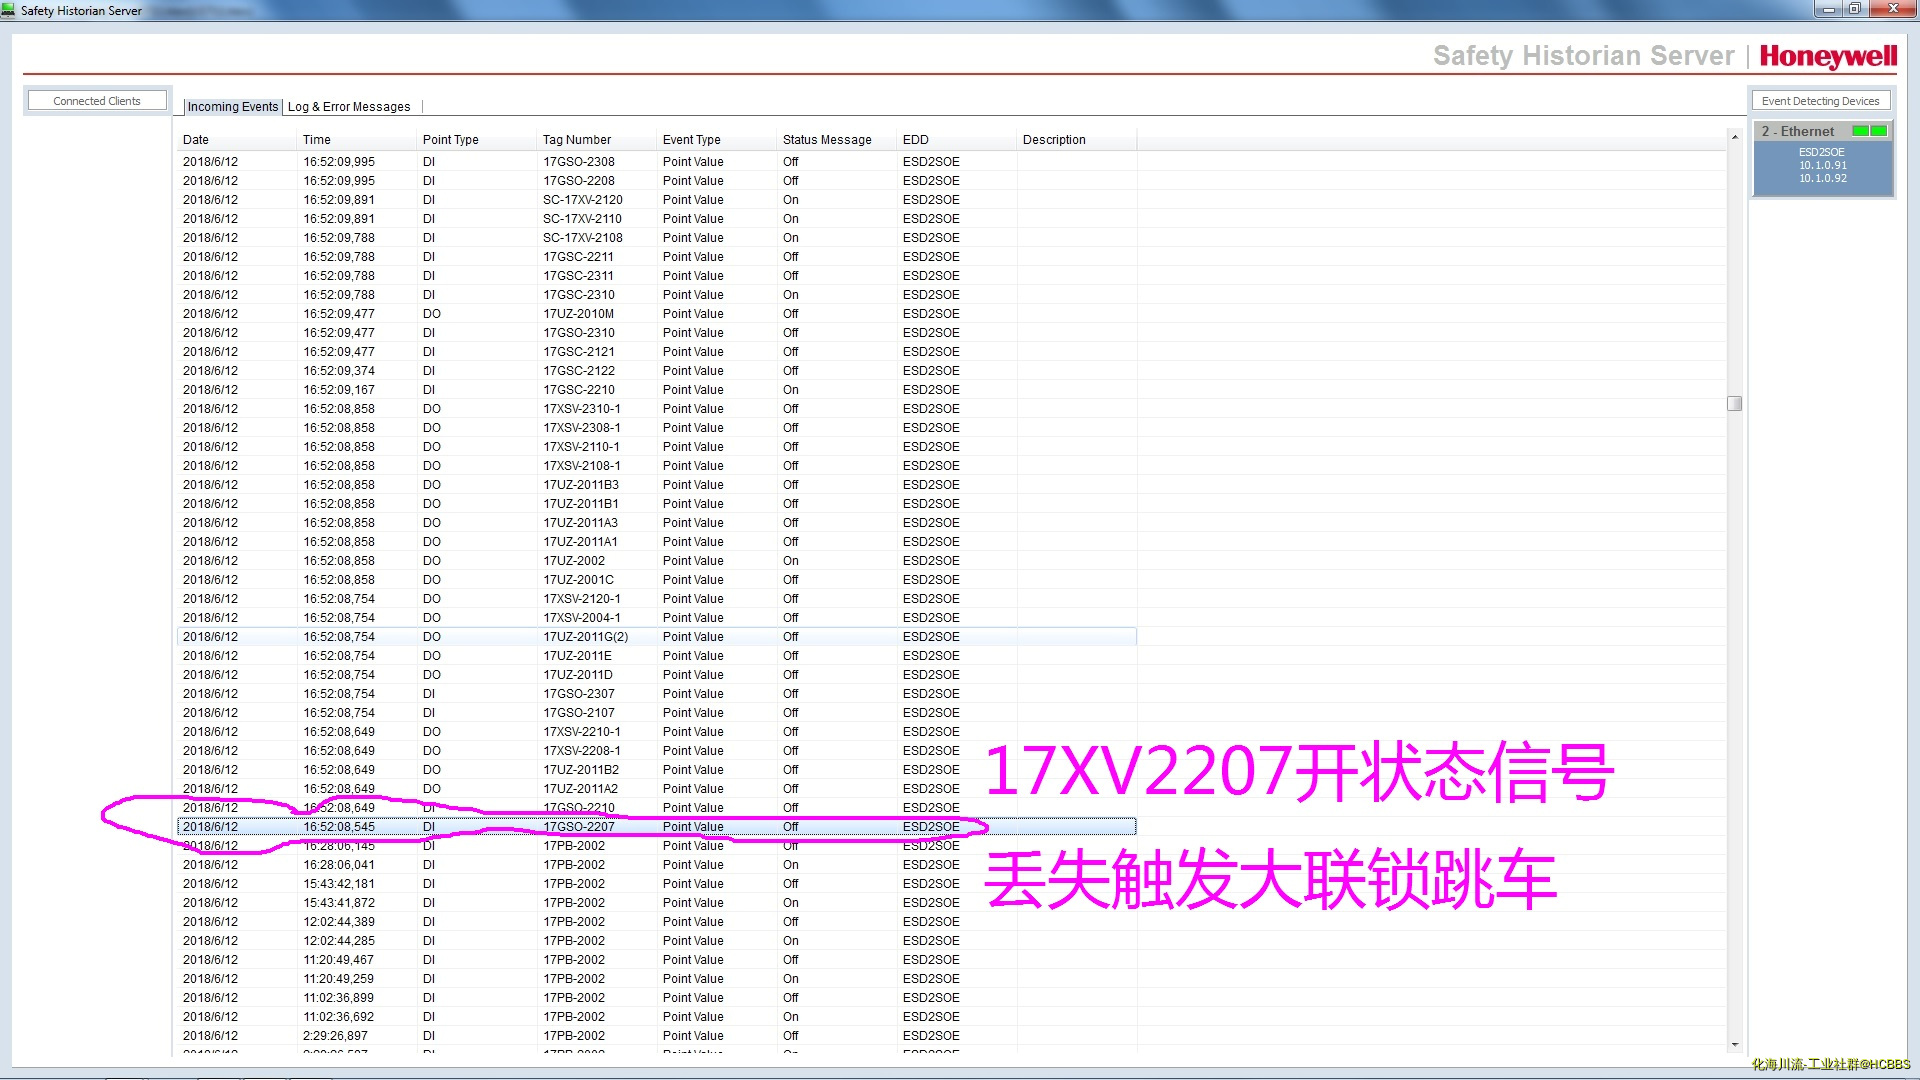Click the Time column header to sort
Screen dimensions: 1920x1080
(315, 138)
